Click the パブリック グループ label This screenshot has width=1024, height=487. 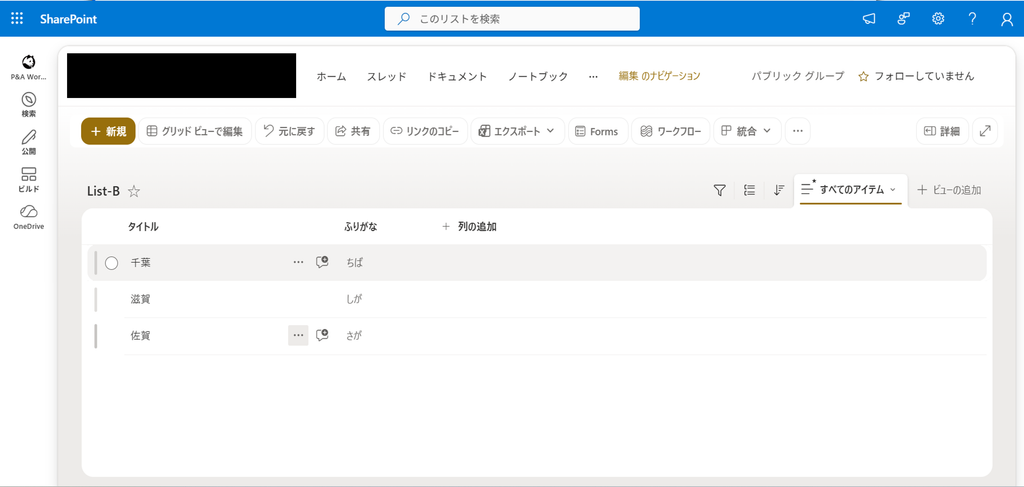tap(797, 76)
